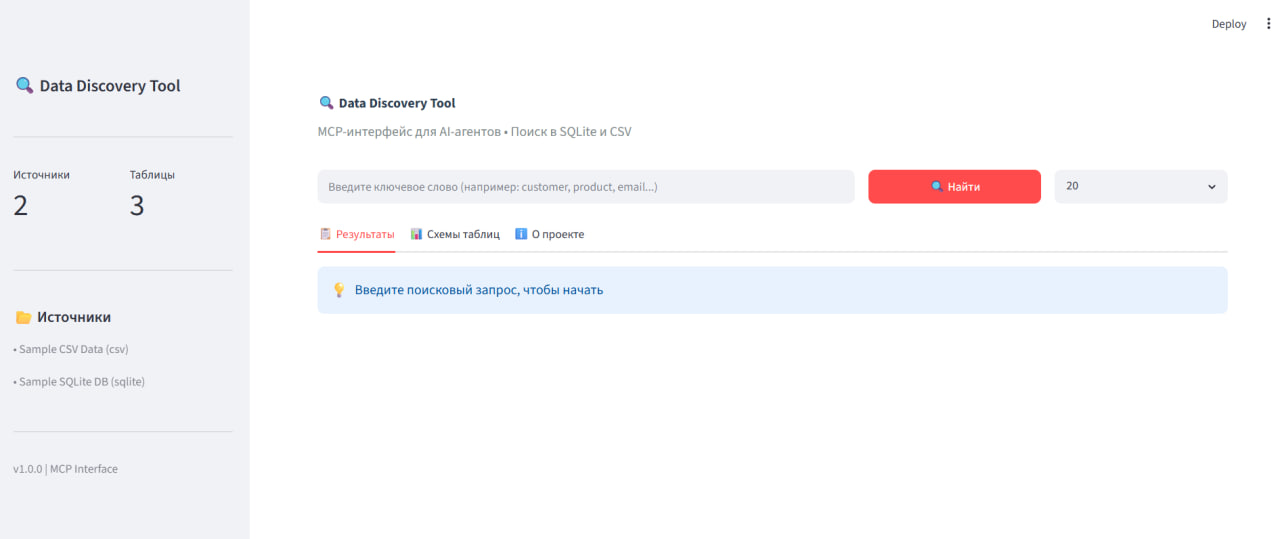Viewport: 1280px width, 539px height.
Task: Click the Sample SQLite DB (sqlite) entry
Action: [x=79, y=382]
